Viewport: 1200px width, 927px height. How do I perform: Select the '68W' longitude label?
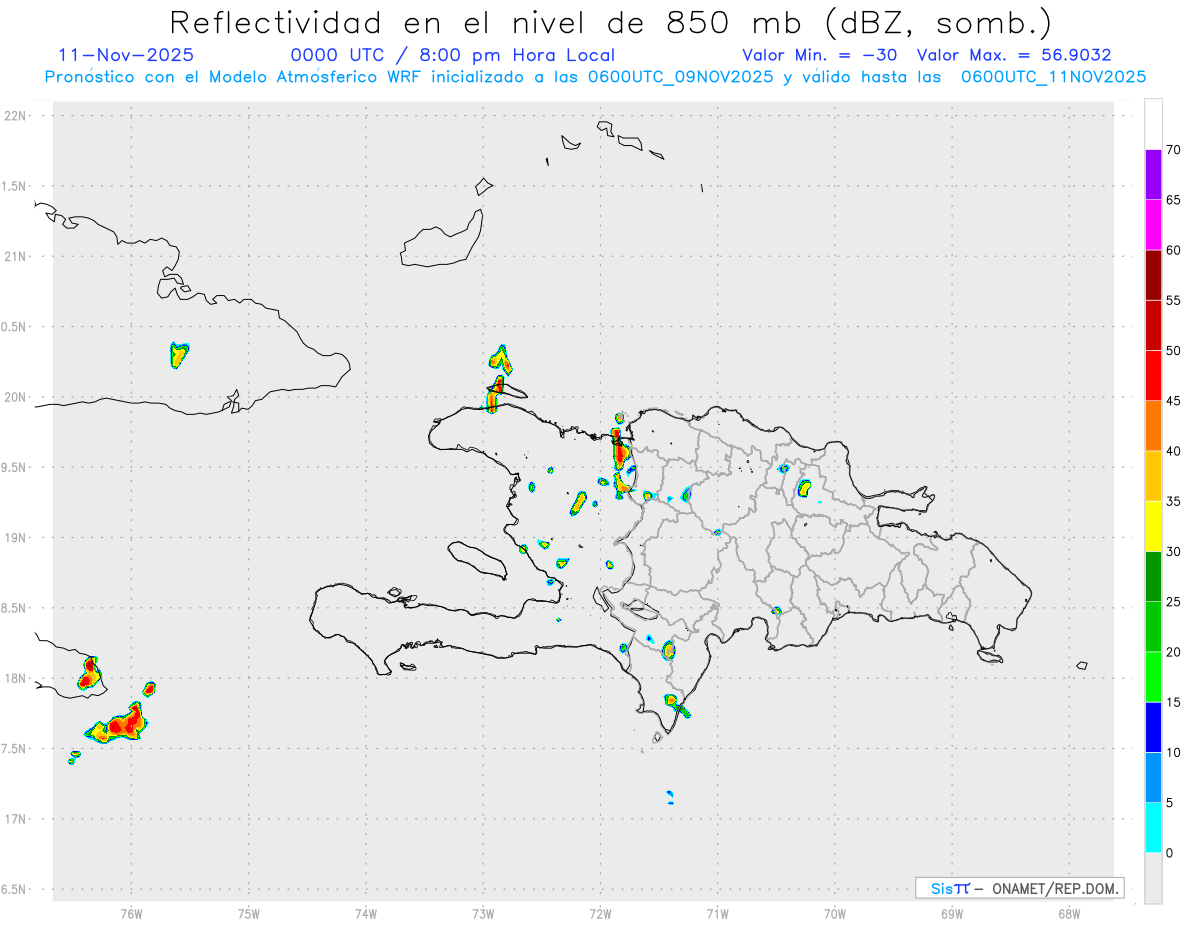click(1069, 913)
